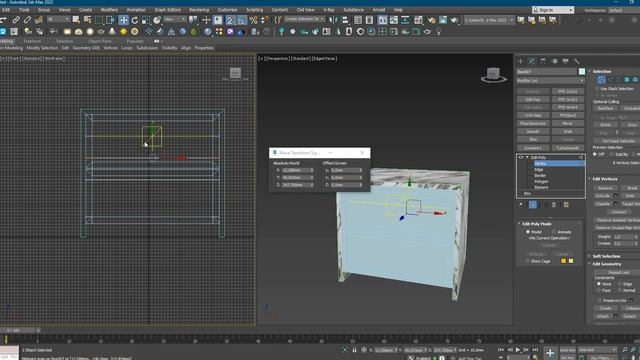Open the reference coordinate system dropdown
Image resolution: width=640 pixels, height=360 pixels.
(175, 19)
